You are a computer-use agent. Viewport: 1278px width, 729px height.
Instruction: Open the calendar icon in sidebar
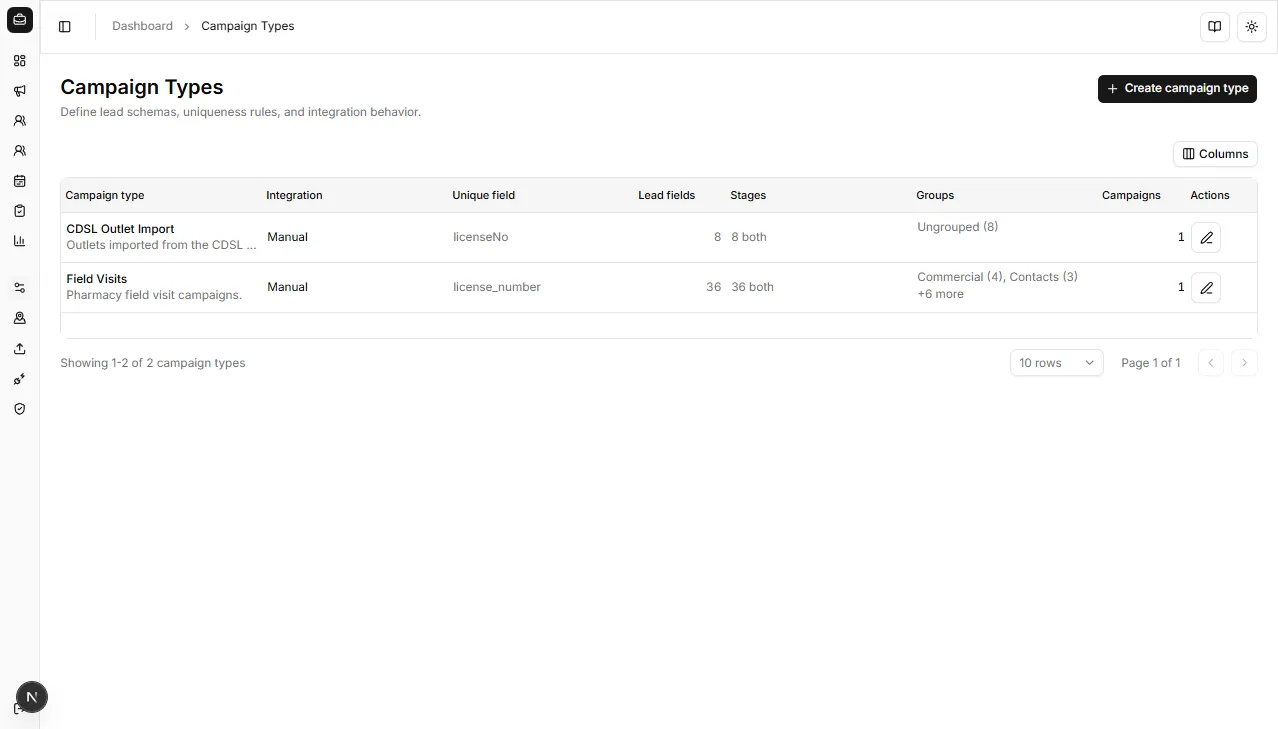tap(19, 181)
